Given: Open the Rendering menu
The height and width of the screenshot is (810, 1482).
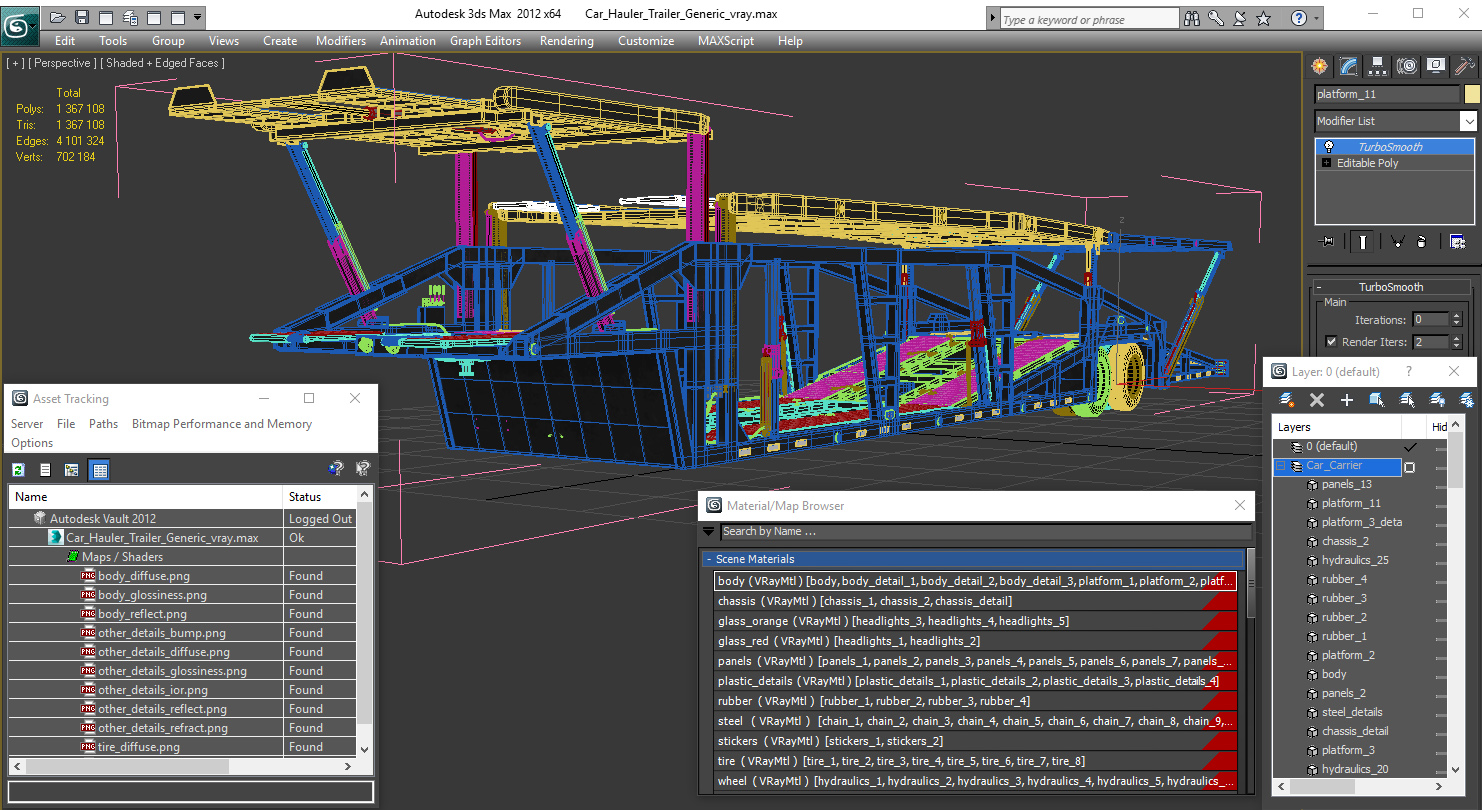Looking at the screenshot, I should click(567, 41).
